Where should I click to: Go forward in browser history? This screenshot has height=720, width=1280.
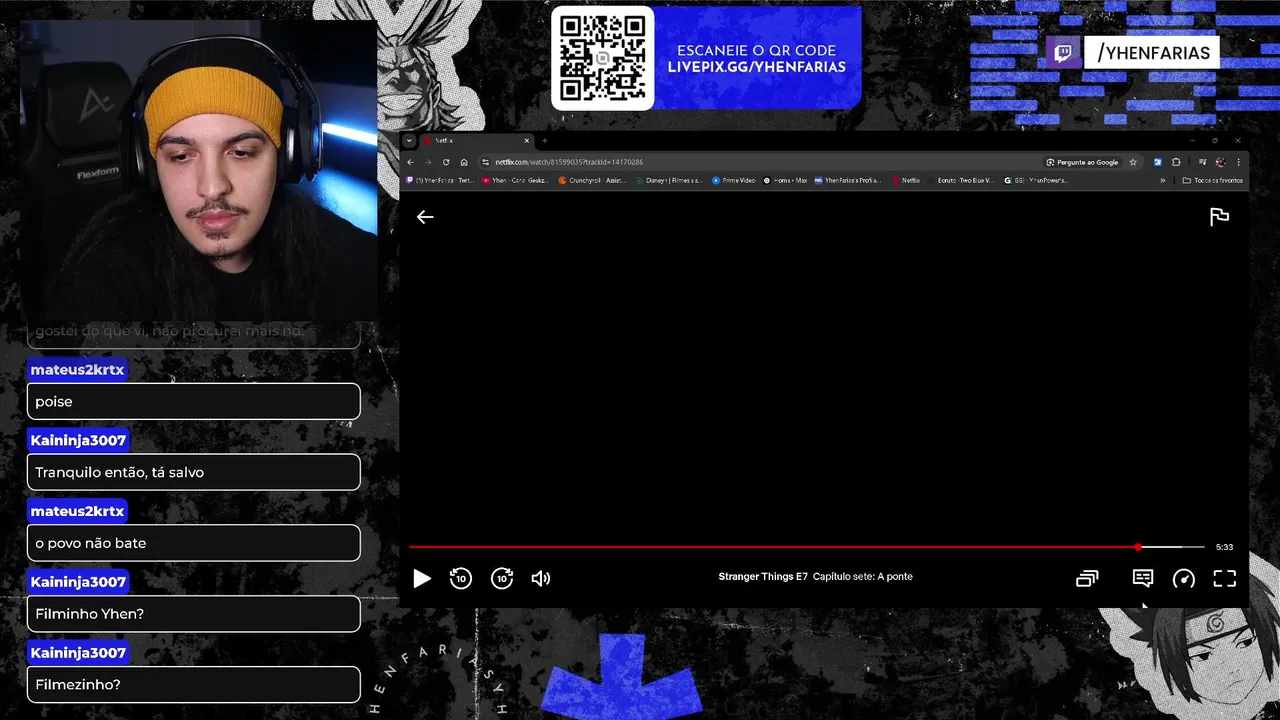[x=428, y=162]
